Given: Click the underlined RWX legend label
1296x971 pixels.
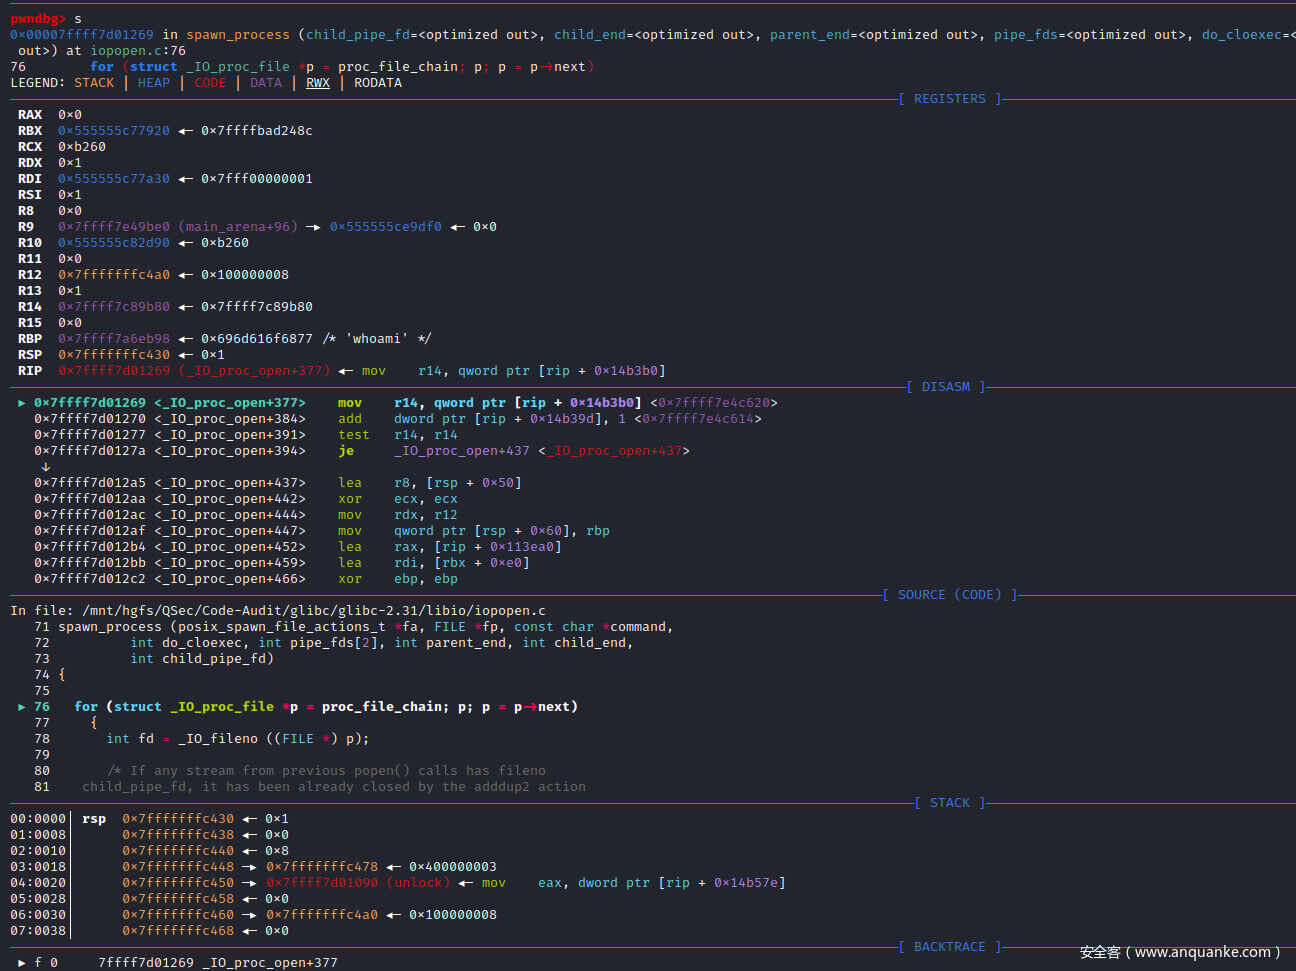Looking at the screenshot, I should [x=317, y=83].
